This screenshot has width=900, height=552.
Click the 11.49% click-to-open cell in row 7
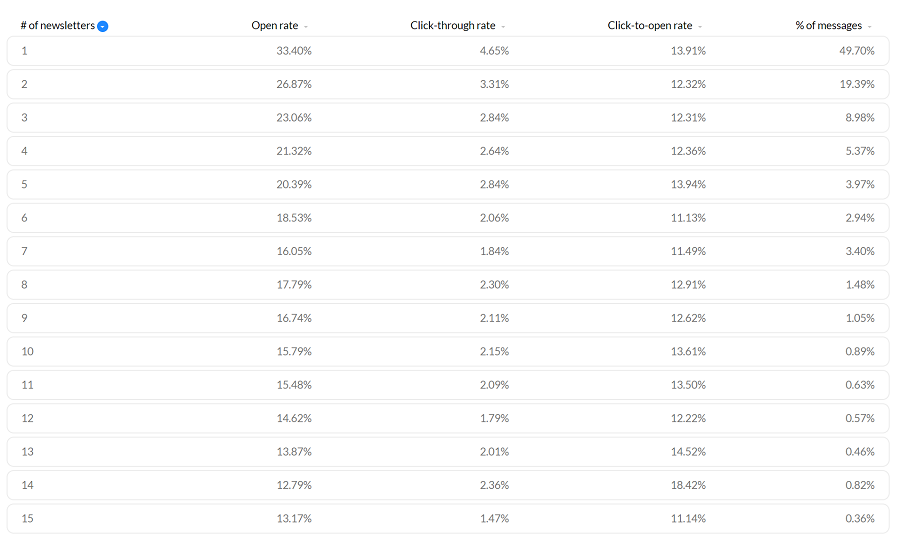pos(687,251)
